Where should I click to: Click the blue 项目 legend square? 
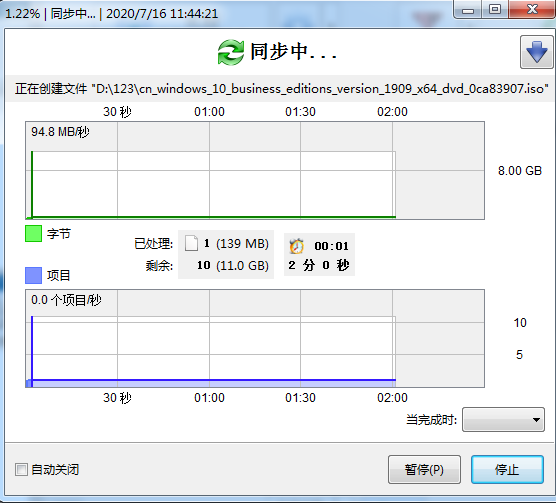point(33,275)
